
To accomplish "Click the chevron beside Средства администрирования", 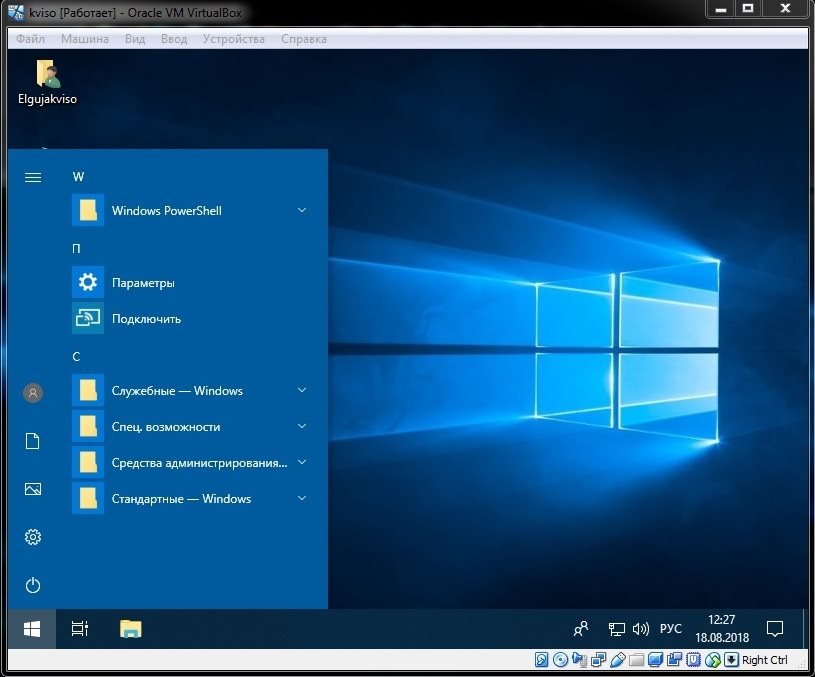I will tap(301, 462).
